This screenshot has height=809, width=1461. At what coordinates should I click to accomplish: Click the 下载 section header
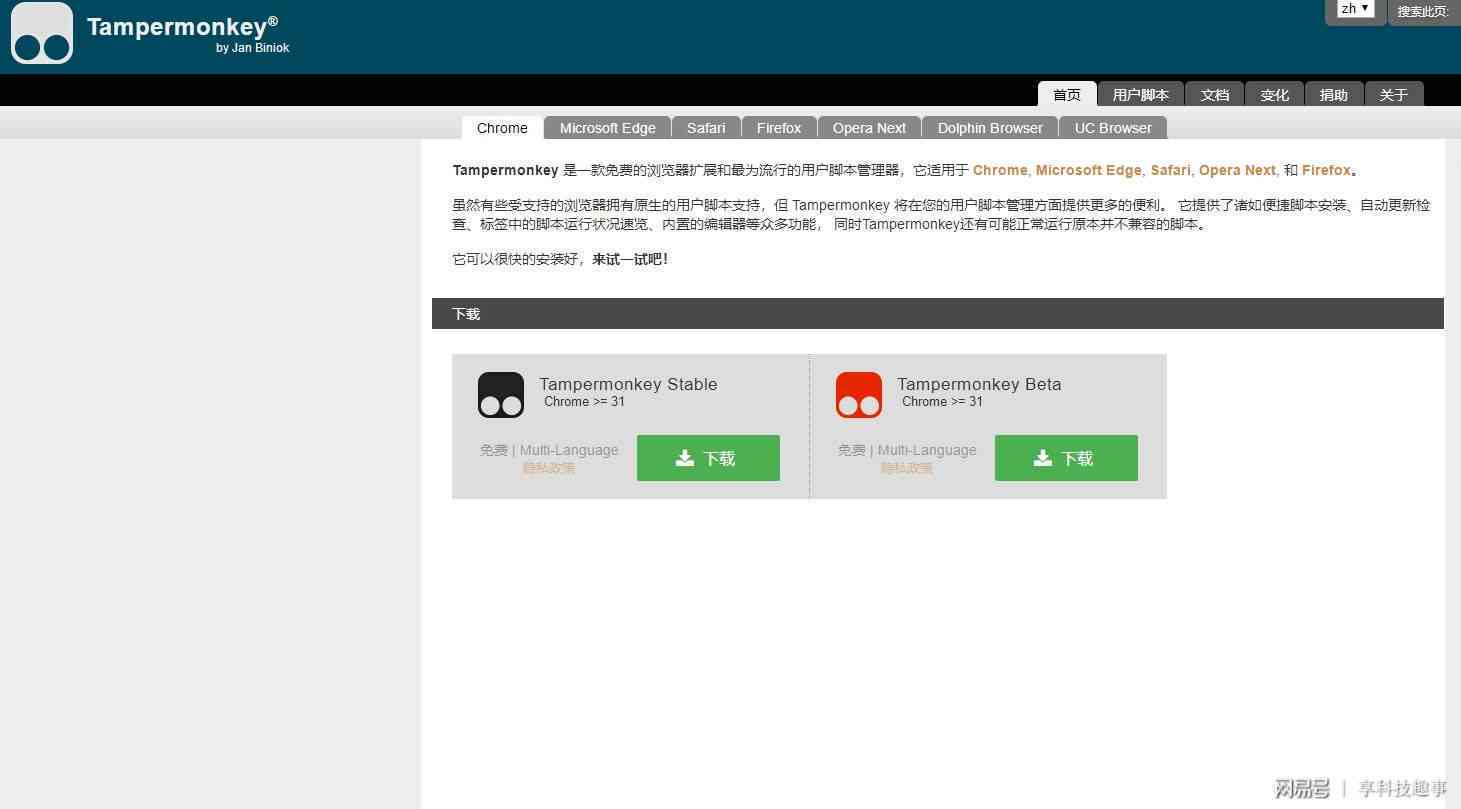point(938,313)
